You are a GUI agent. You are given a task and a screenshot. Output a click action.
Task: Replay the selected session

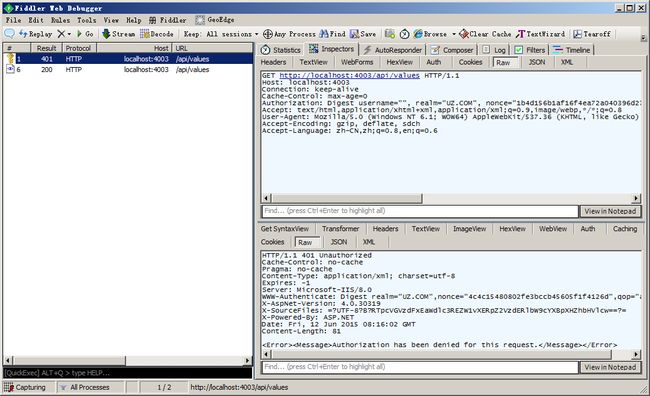click(x=36, y=34)
